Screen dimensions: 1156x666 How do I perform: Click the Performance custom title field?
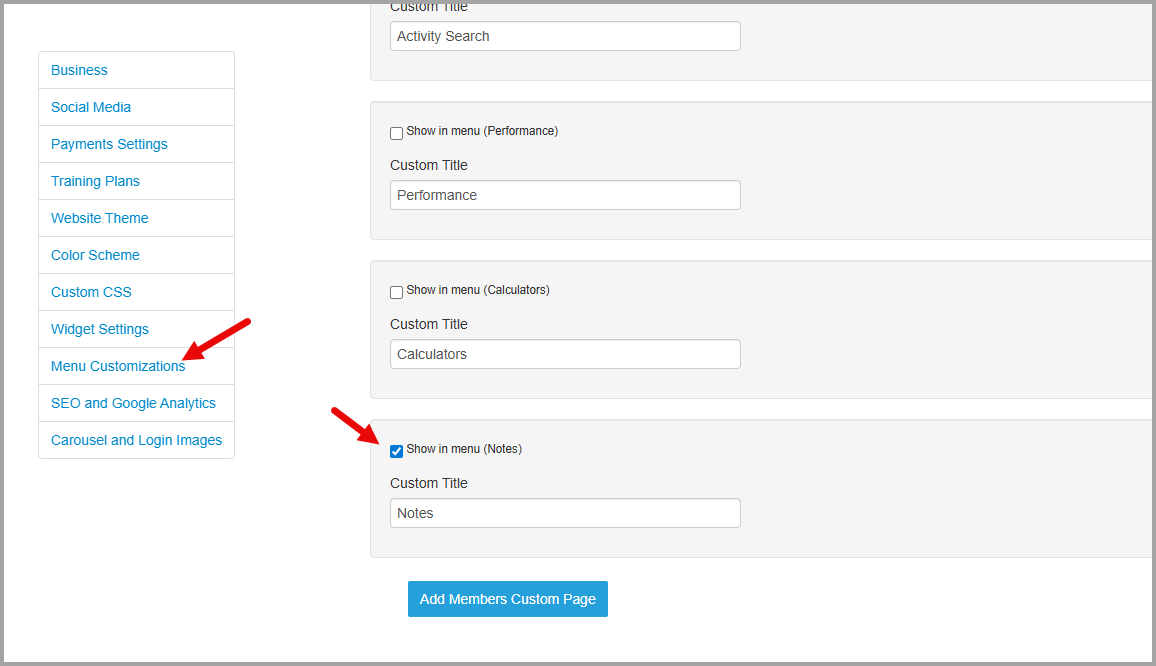click(x=565, y=195)
